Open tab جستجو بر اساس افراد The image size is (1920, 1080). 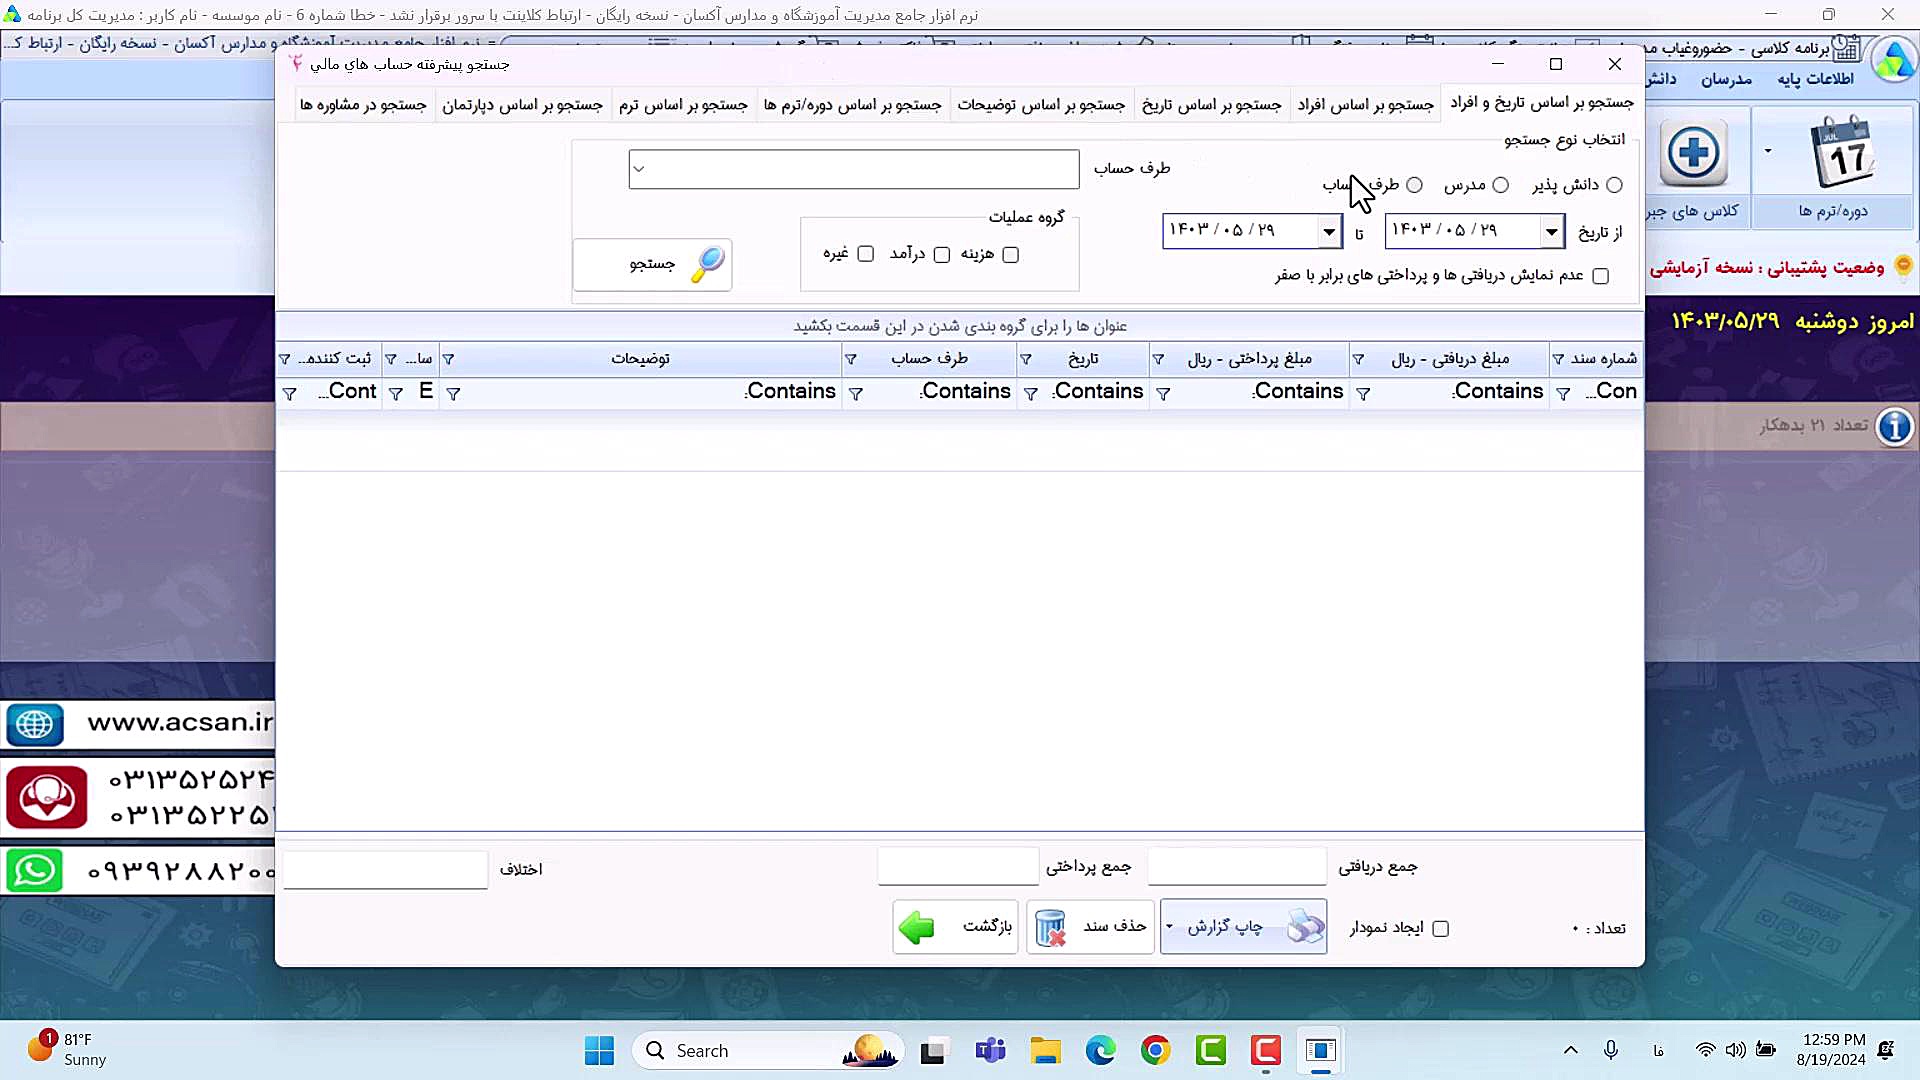(1365, 104)
